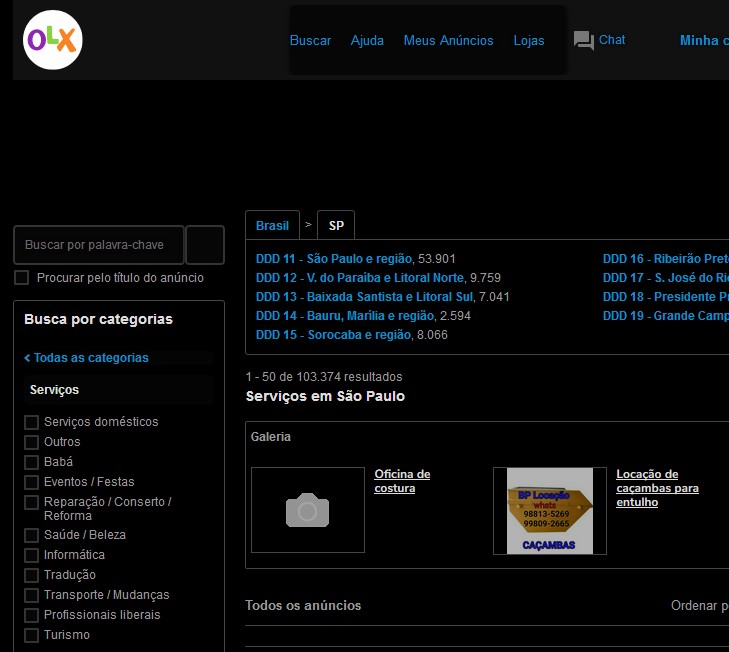Open the Oficina de costura ad title

(402, 481)
